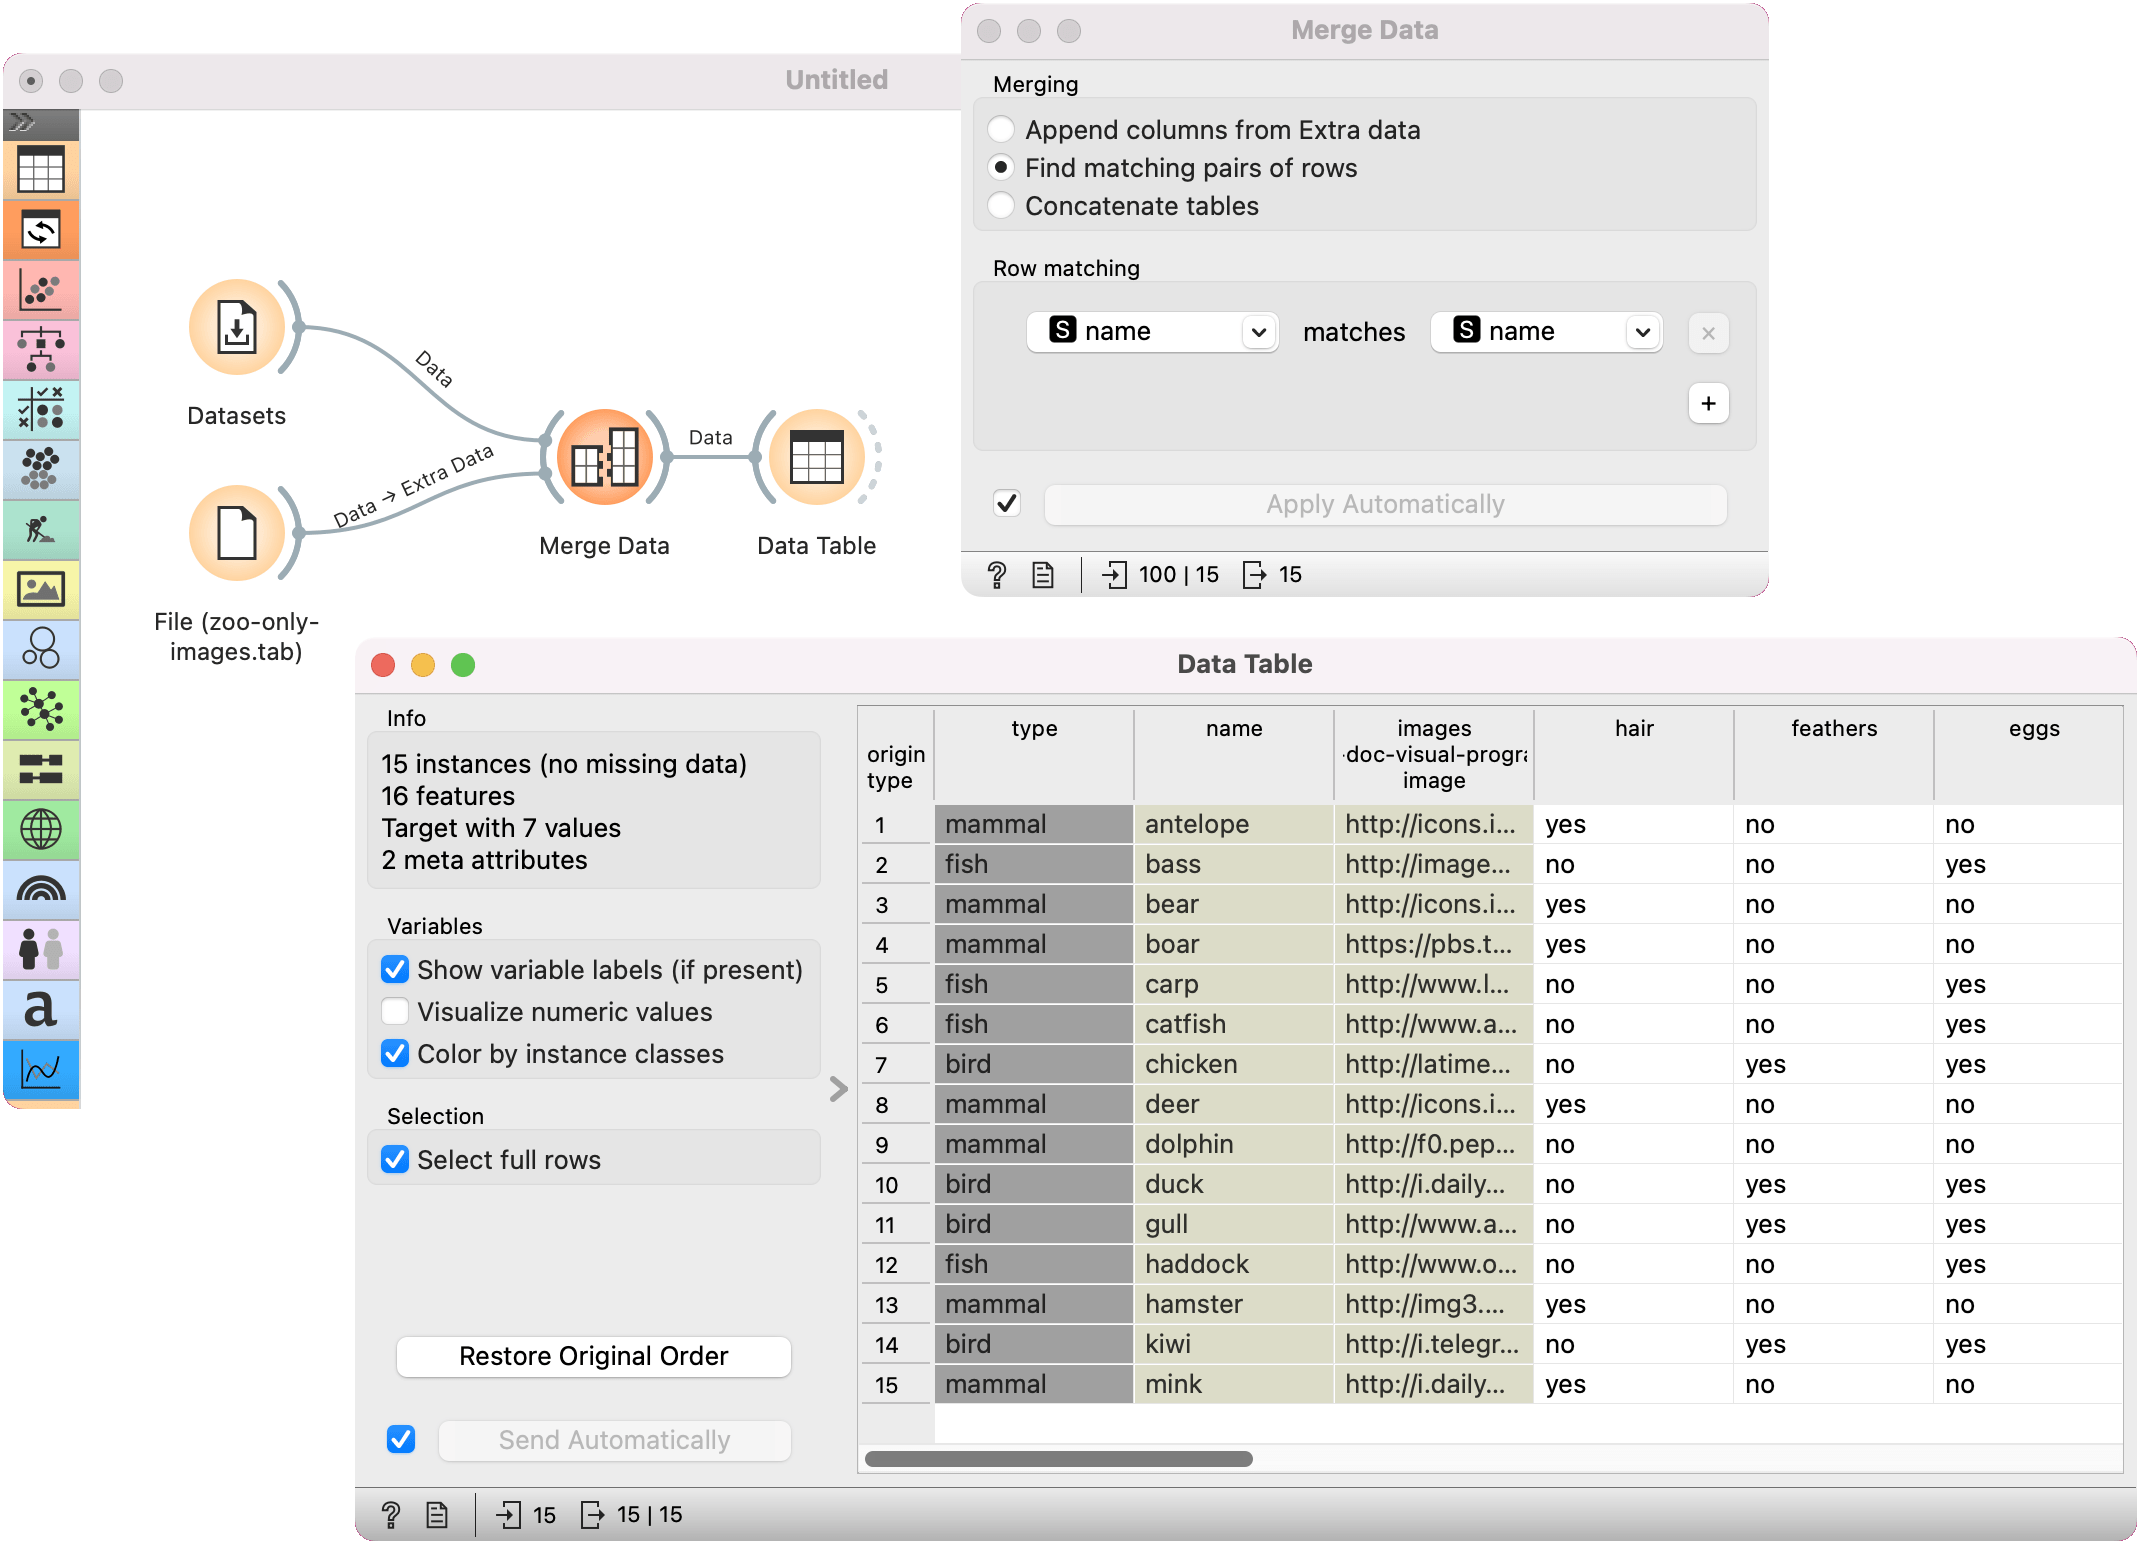The image size is (2140, 1544).
Task: Sort the table by the feathers column header
Action: [x=1833, y=729]
